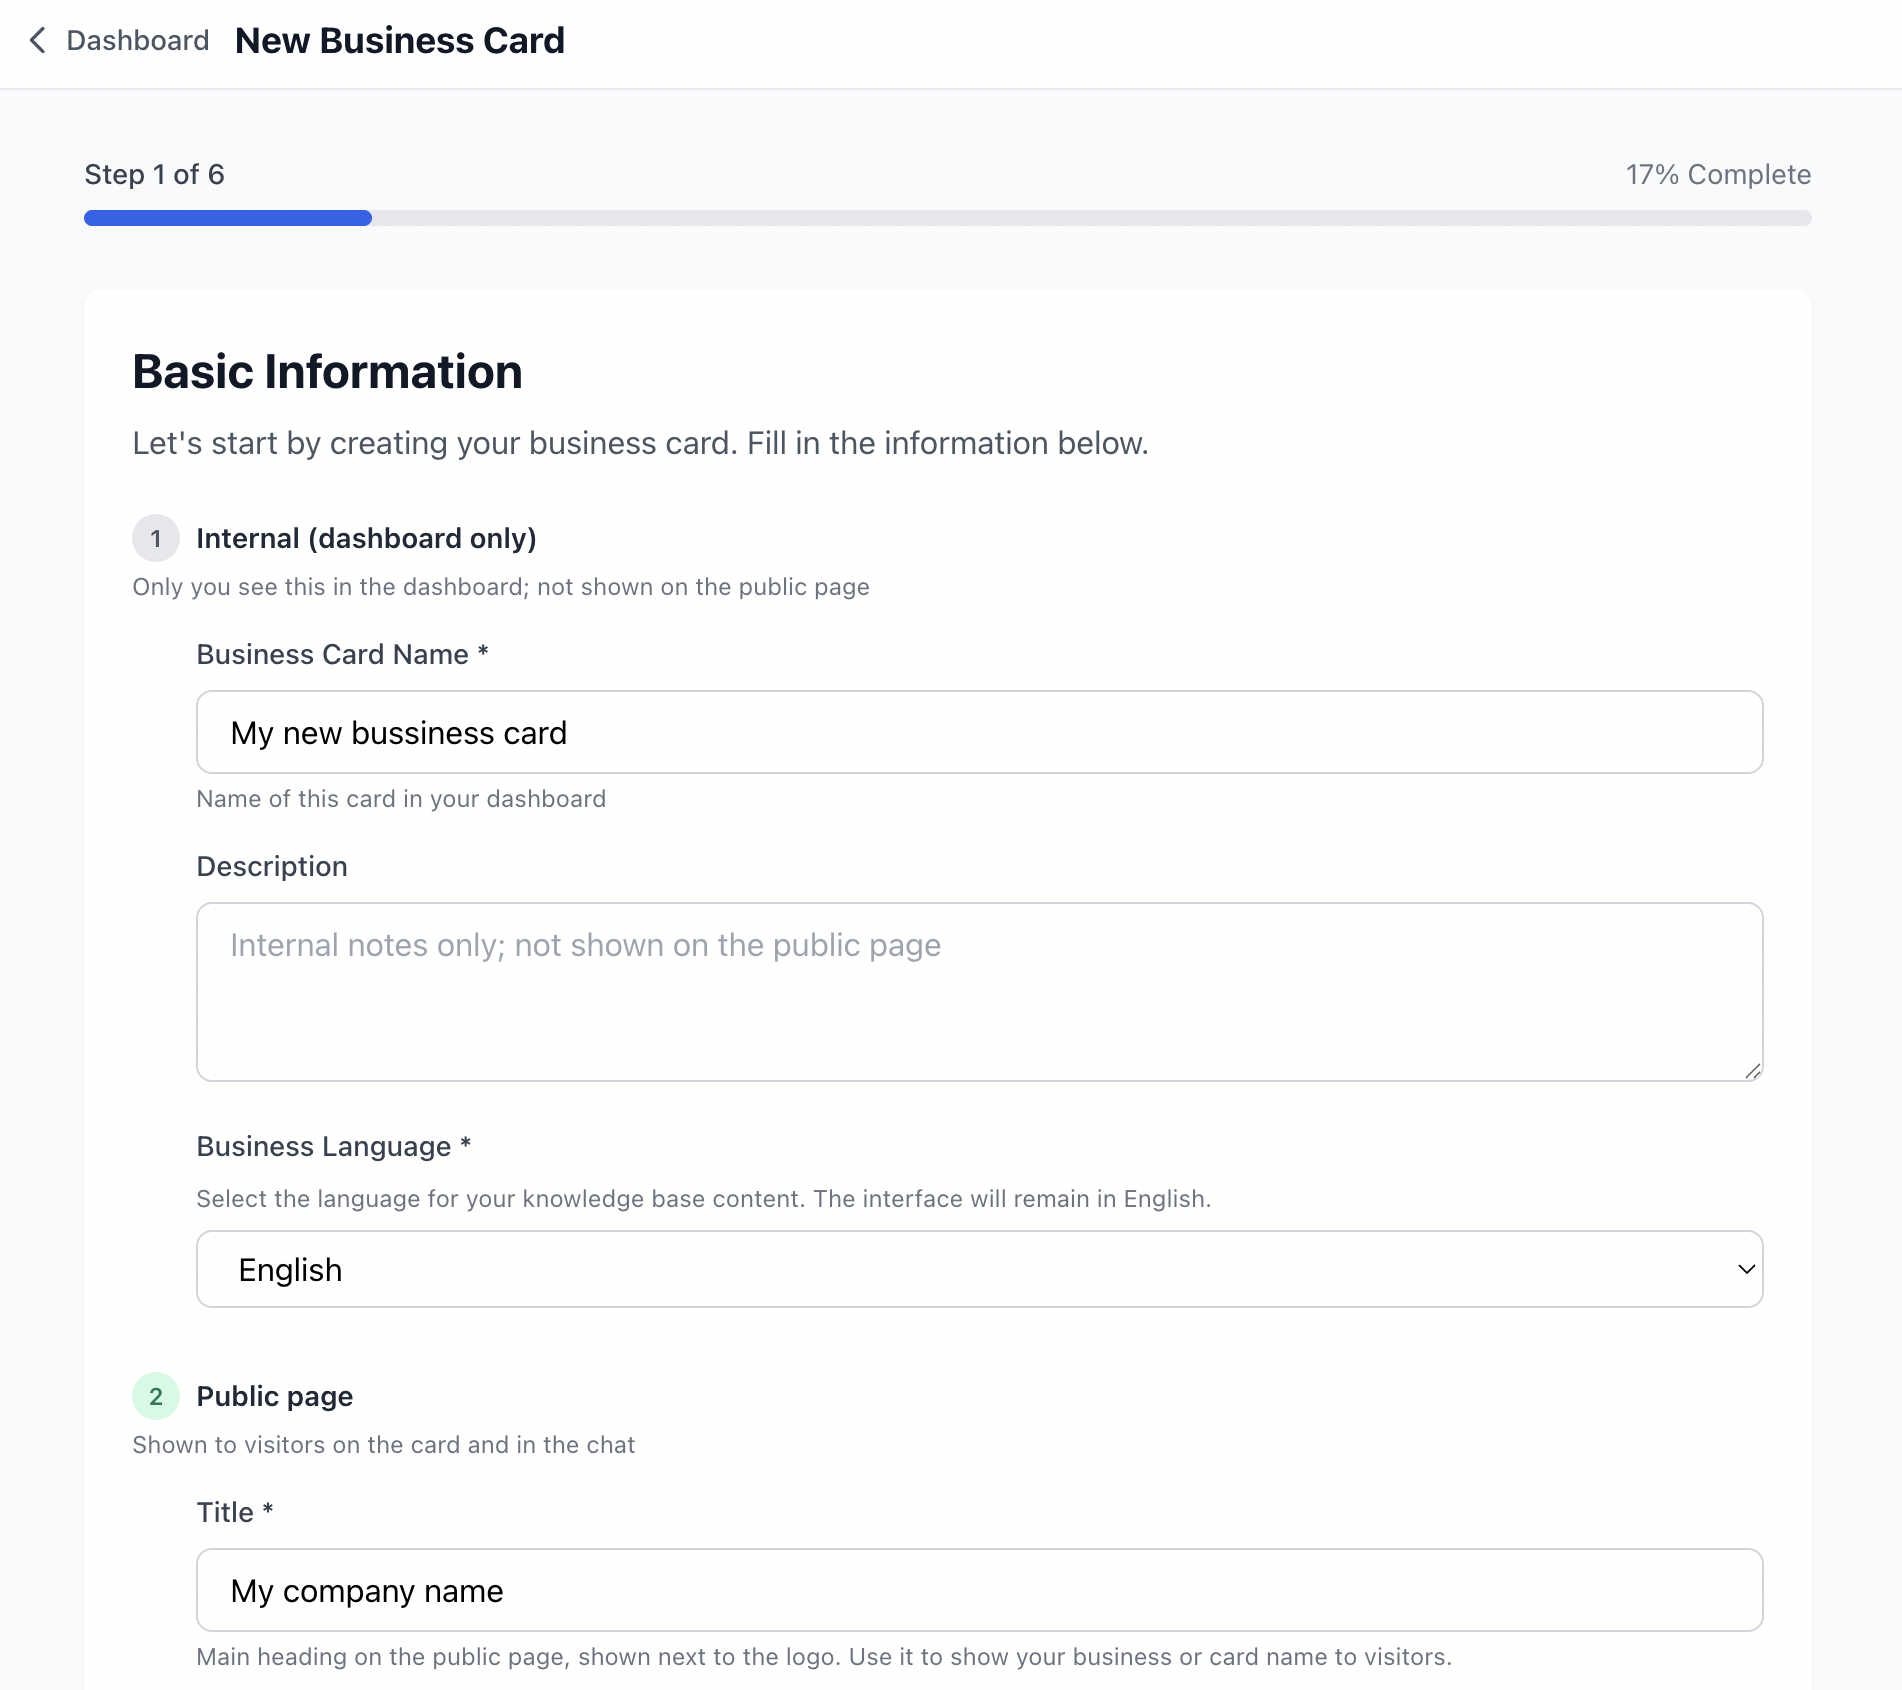Click the Business Card Name label

coord(332,655)
